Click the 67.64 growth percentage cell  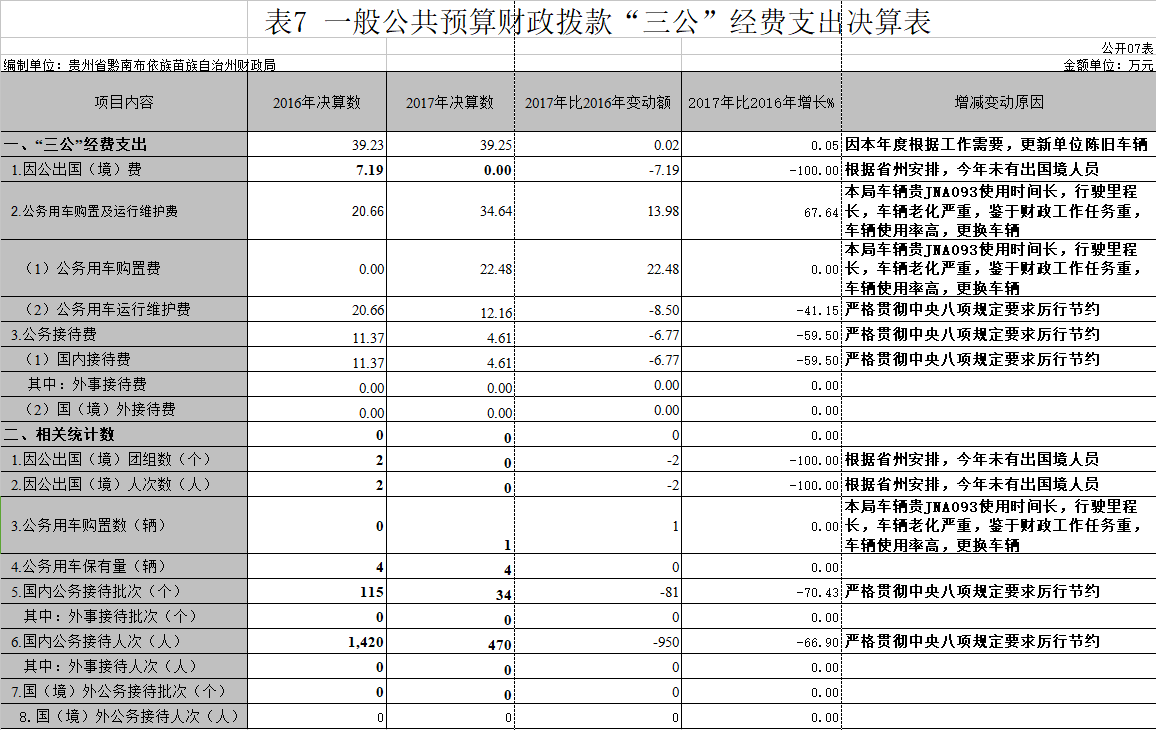click(x=762, y=212)
